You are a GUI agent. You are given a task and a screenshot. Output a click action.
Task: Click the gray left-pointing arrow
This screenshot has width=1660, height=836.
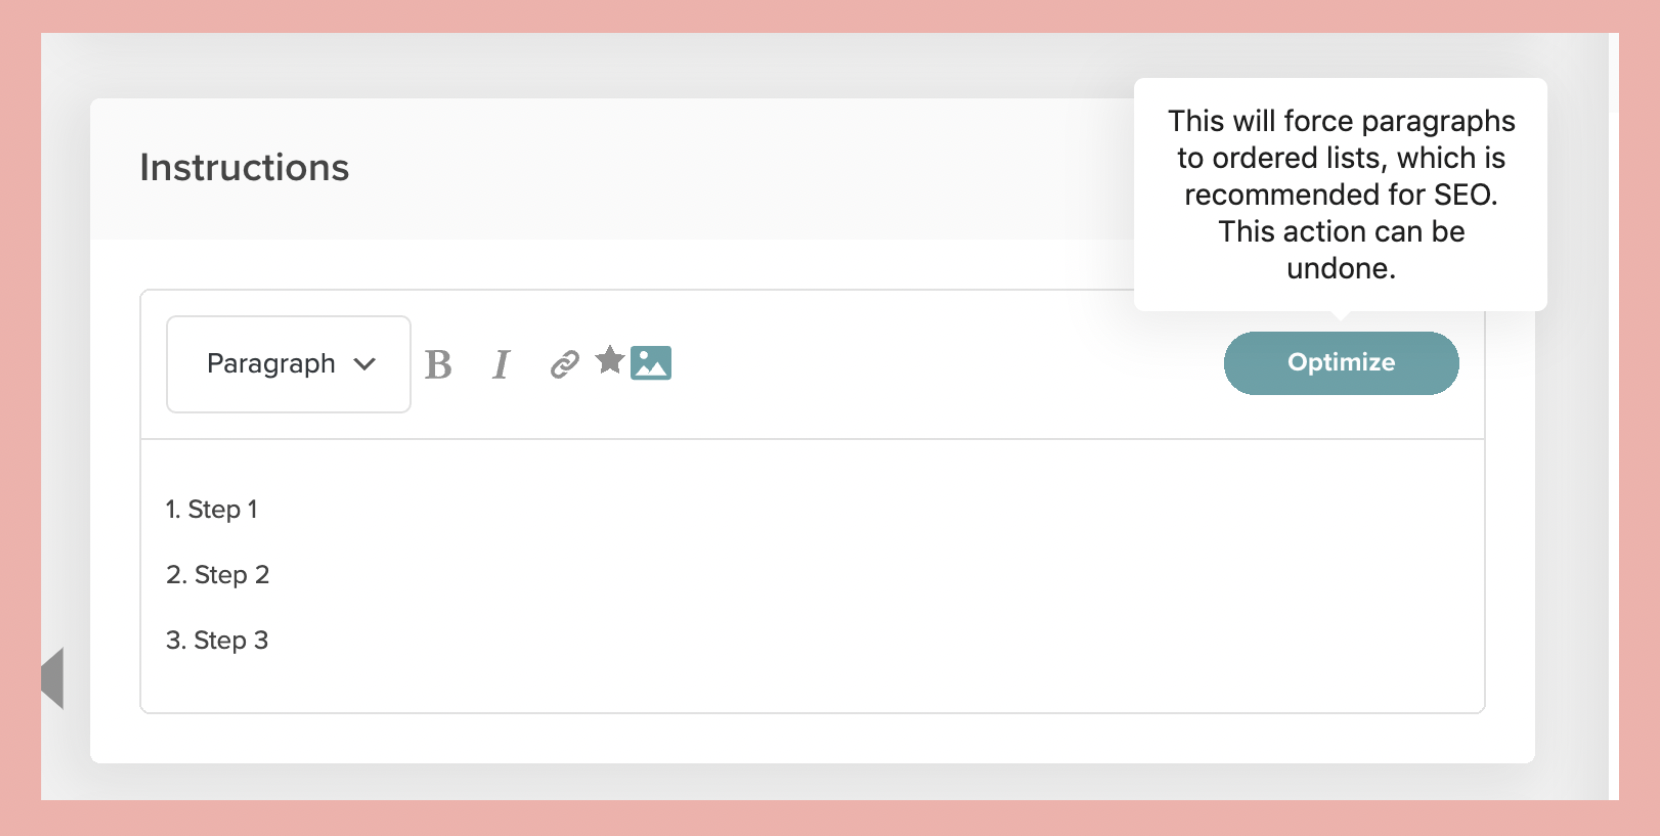tap(53, 678)
